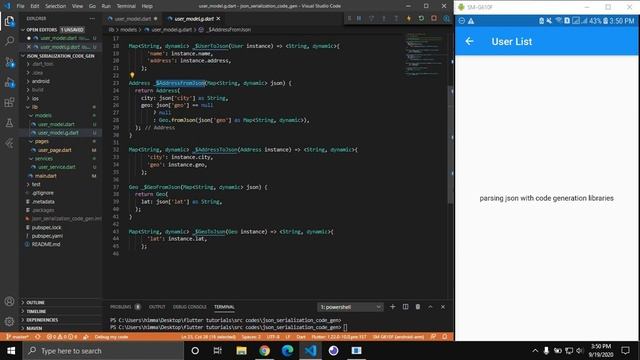Maximize the terminal panel with up chevron
Image resolution: width=640 pixels, height=360 pixels.
coord(430,307)
